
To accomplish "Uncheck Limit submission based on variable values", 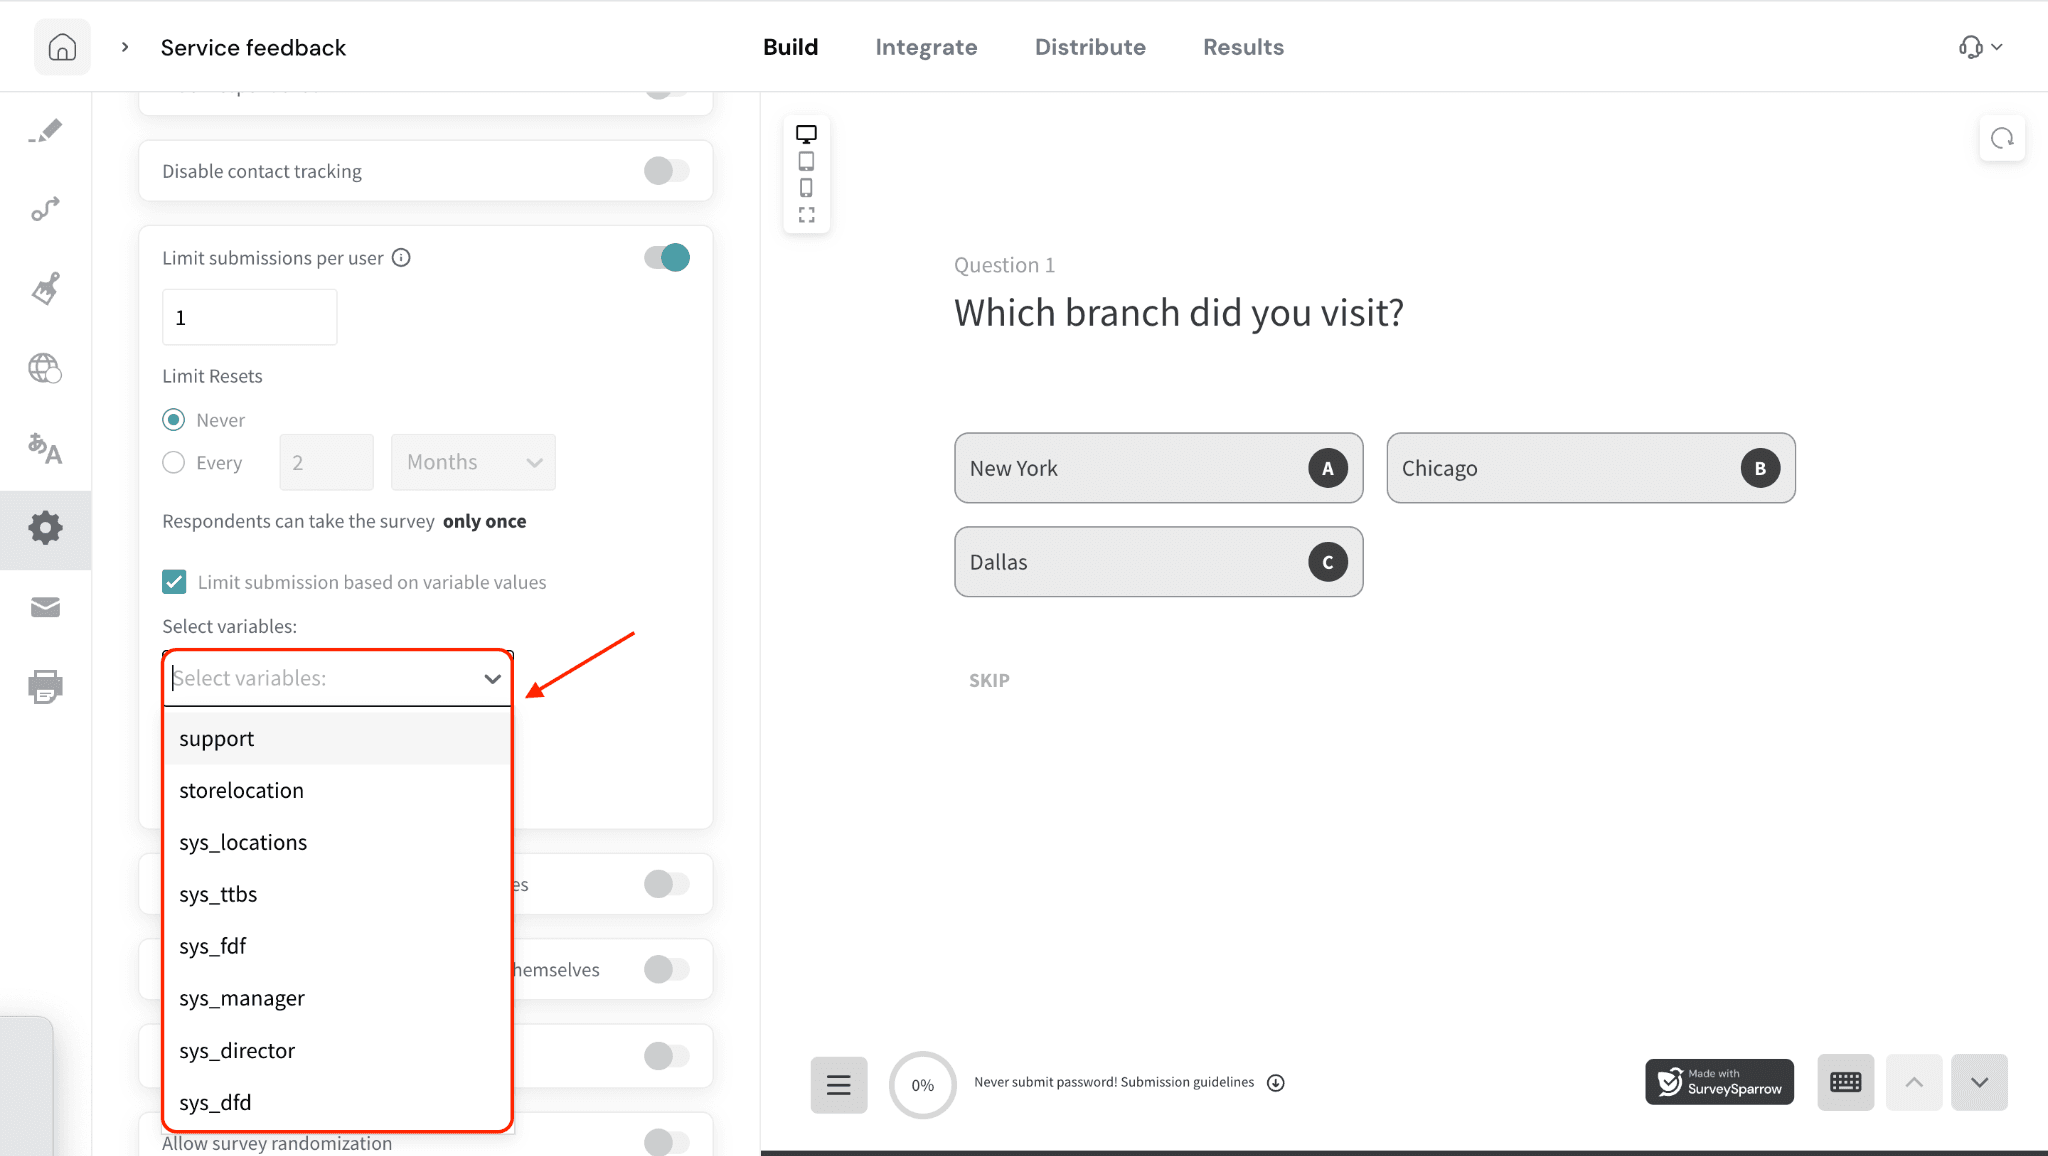I will click(174, 582).
